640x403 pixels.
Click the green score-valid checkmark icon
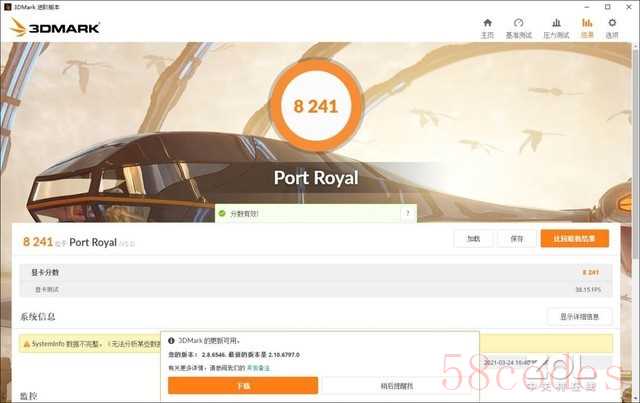click(222, 213)
